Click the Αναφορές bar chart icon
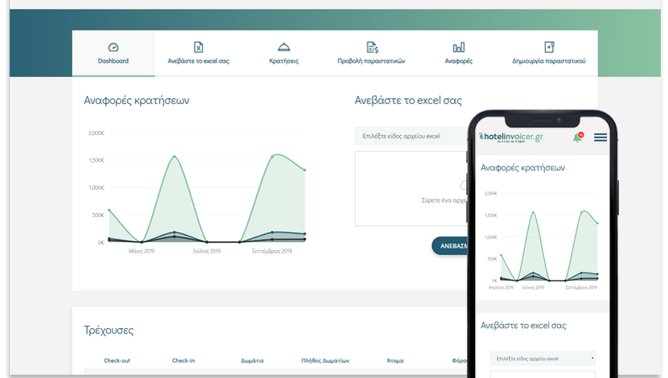The image size is (668, 378). click(x=459, y=47)
